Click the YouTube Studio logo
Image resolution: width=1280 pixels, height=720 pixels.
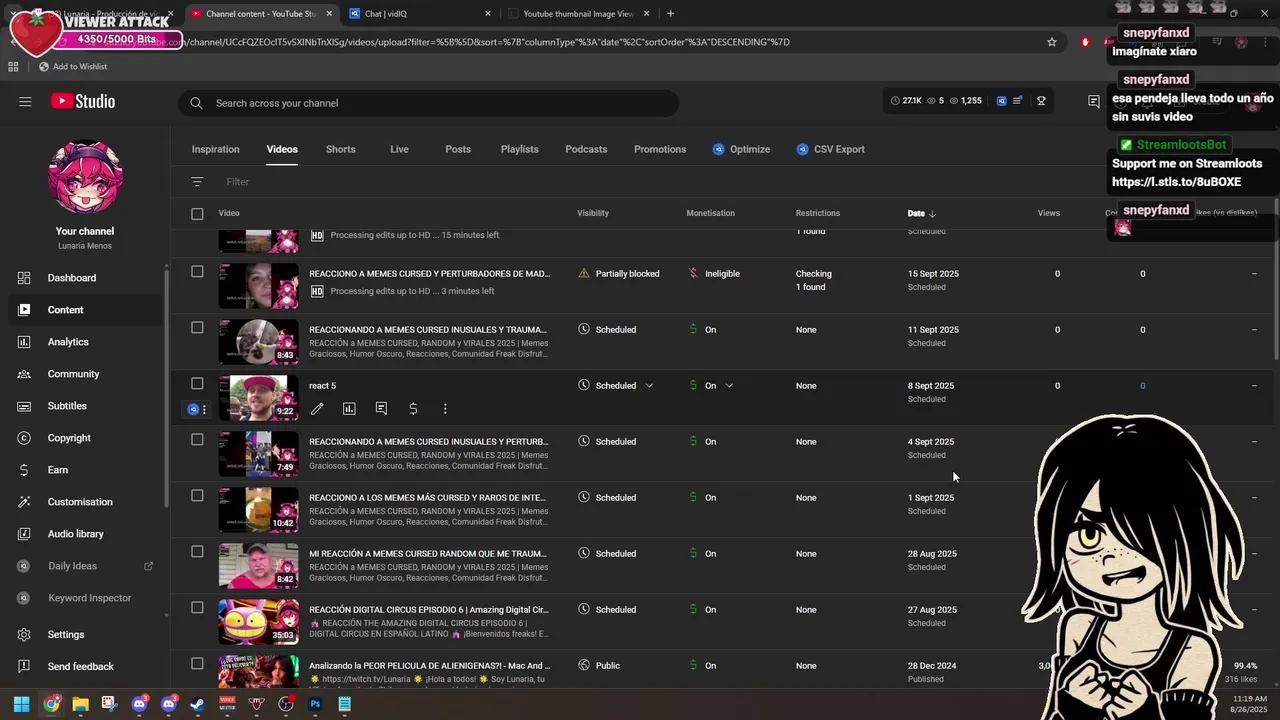point(83,102)
